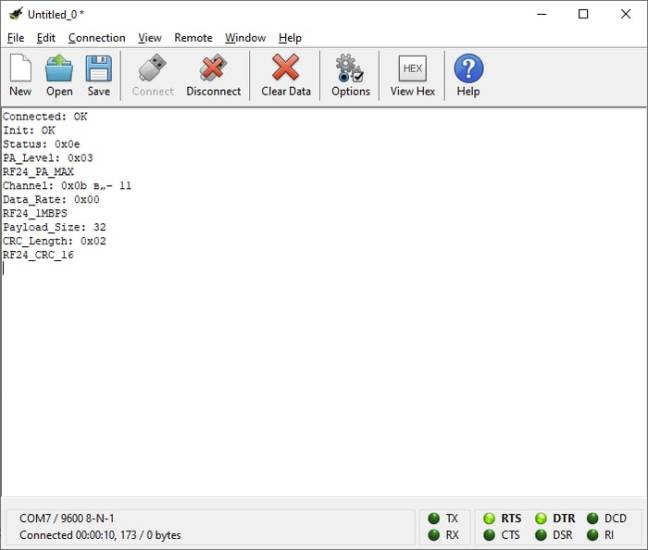The image size is (648, 550).
Task: Expand the Window menu
Action: click(x=245, y=38)
